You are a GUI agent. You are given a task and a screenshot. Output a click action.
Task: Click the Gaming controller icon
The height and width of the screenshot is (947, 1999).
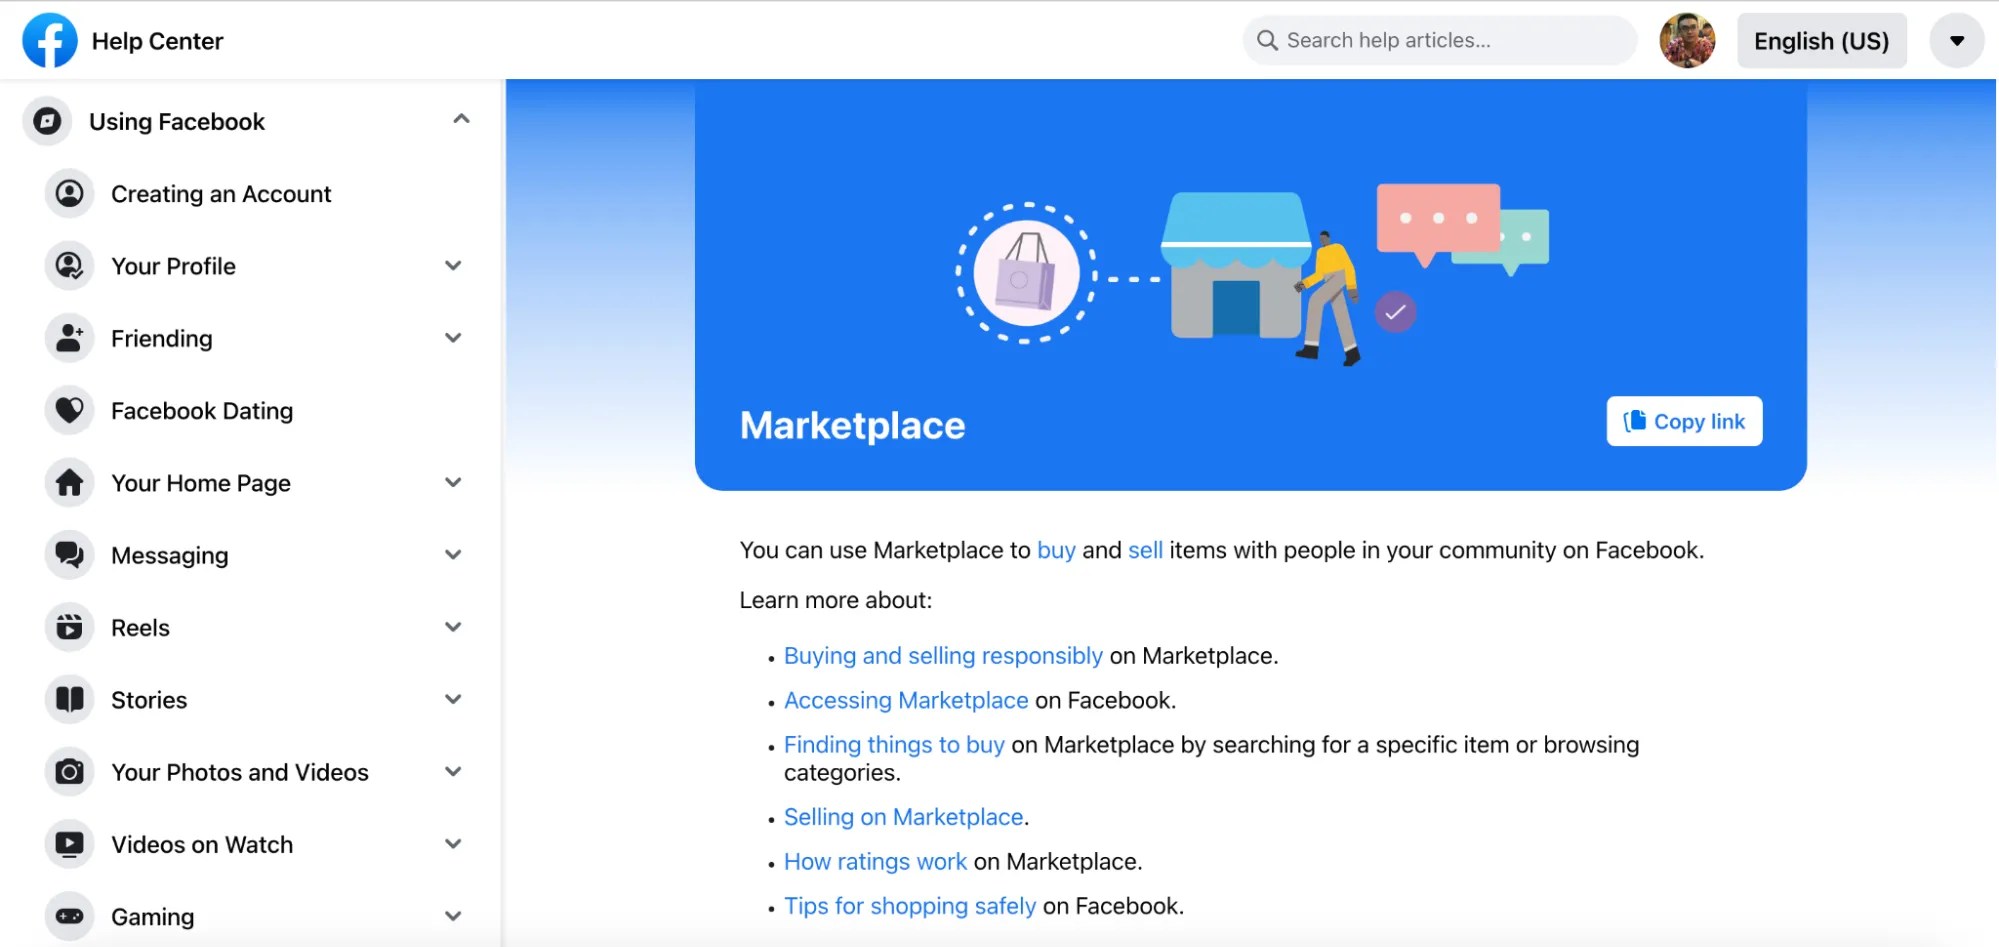(68, 916)
